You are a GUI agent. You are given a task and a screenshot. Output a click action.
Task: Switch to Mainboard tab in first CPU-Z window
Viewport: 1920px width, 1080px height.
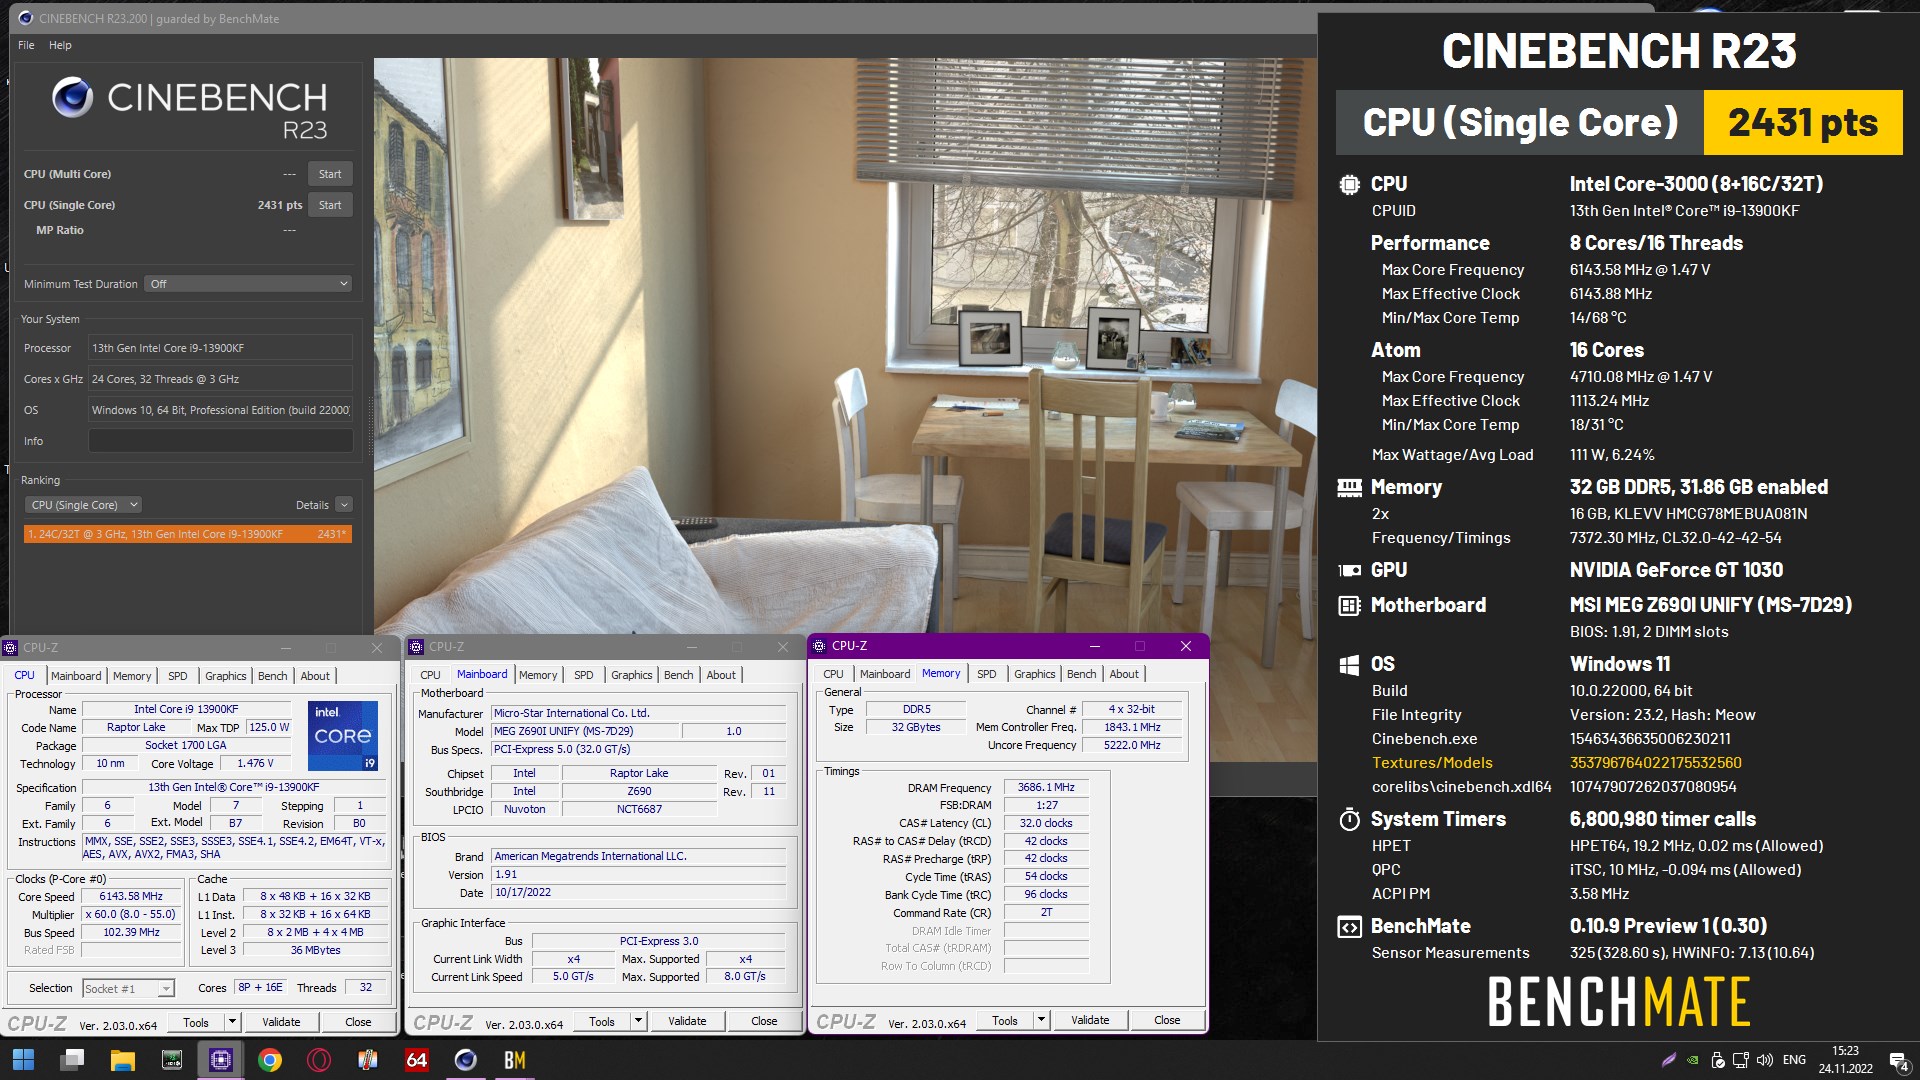[76, 676]
